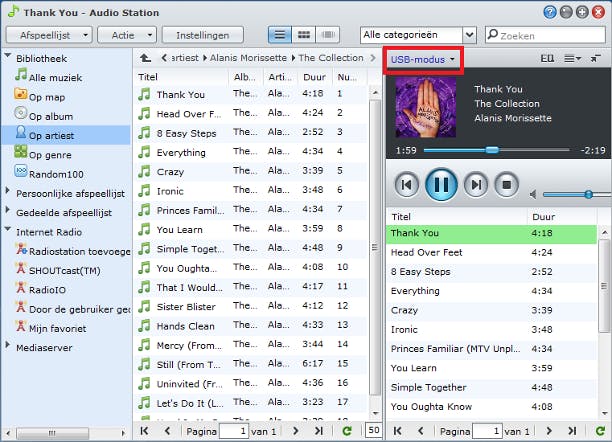The height and width of the screenshot is (442, 612).
Task: Click the Zoeken search field
Action: (545, 35)
